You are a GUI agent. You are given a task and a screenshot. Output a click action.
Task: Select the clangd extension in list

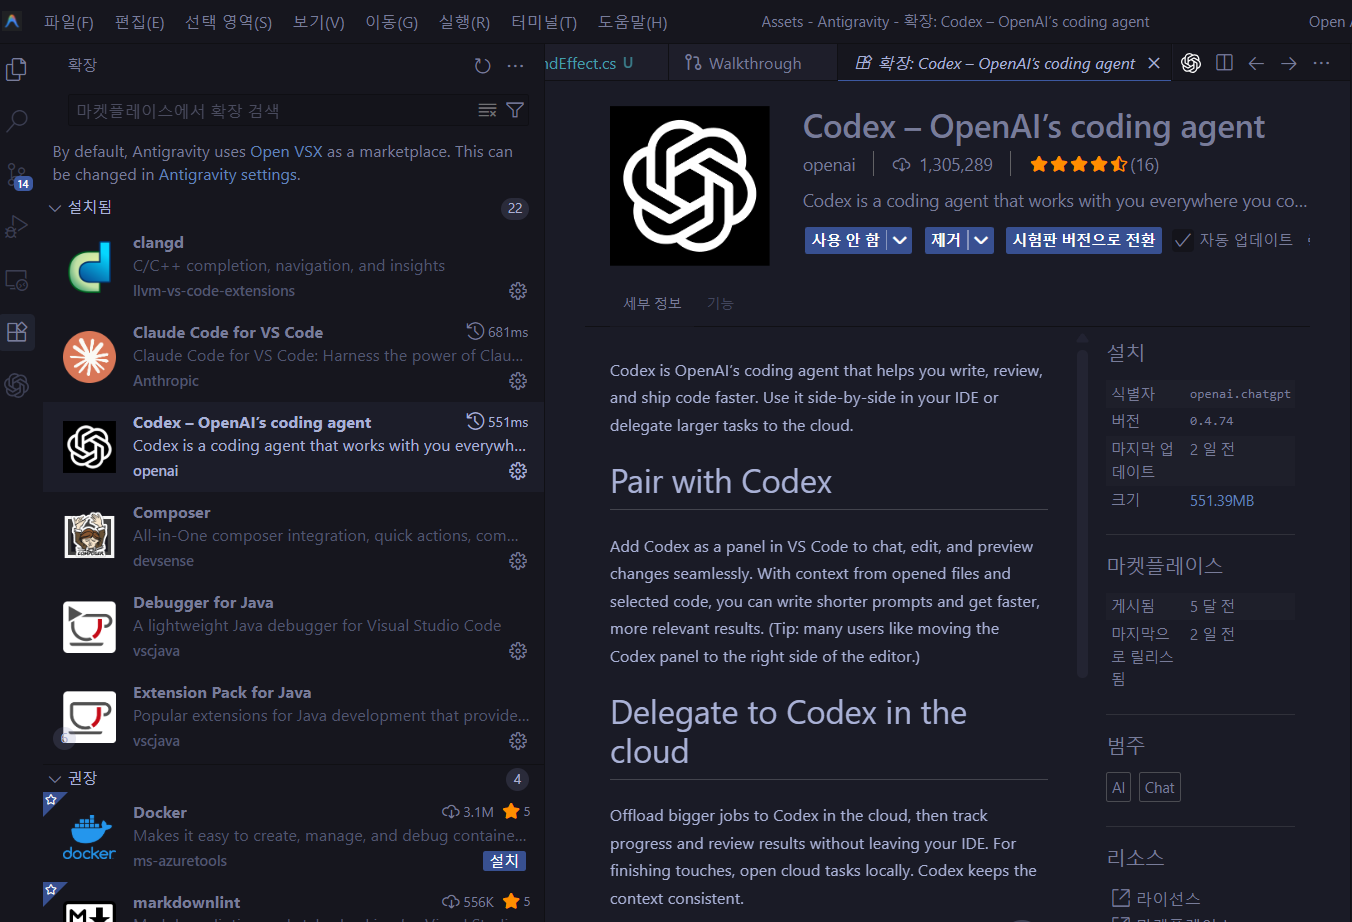pos(294,267)
